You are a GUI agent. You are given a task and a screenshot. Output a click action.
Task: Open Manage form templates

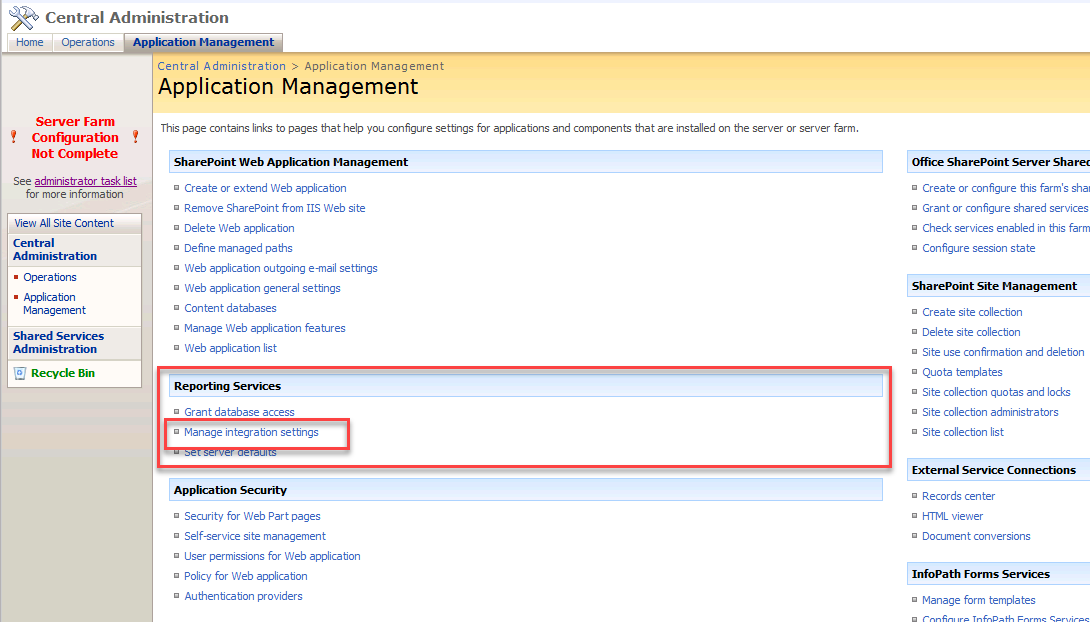pos(979,600)
